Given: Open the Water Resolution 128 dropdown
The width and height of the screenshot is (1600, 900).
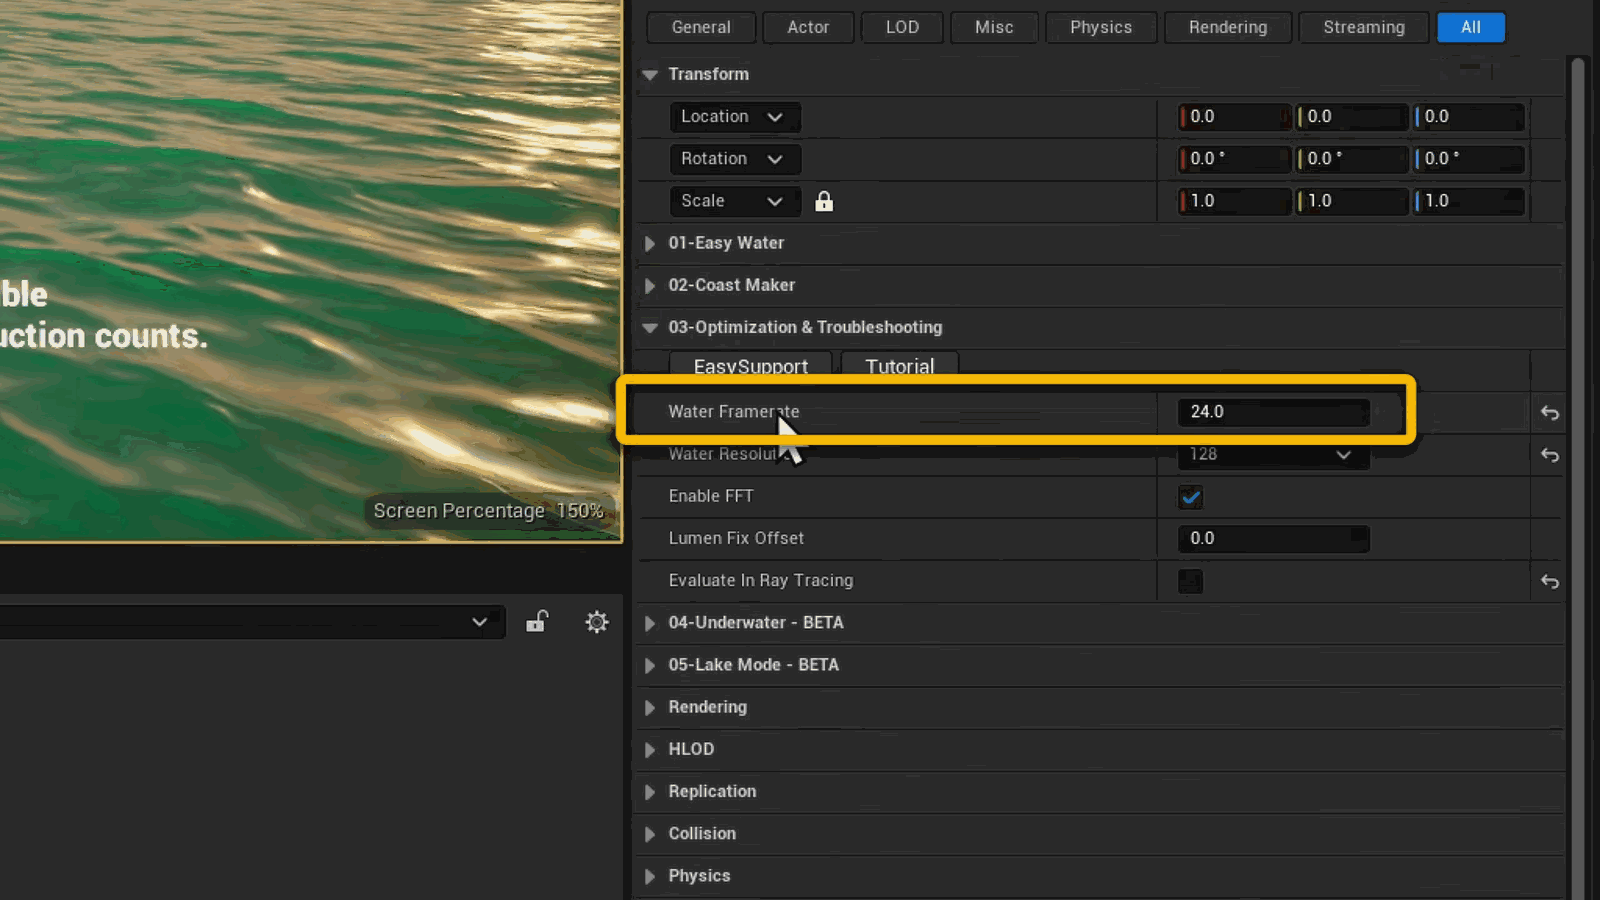Looking at the screenshot, I should point(1273,454).
